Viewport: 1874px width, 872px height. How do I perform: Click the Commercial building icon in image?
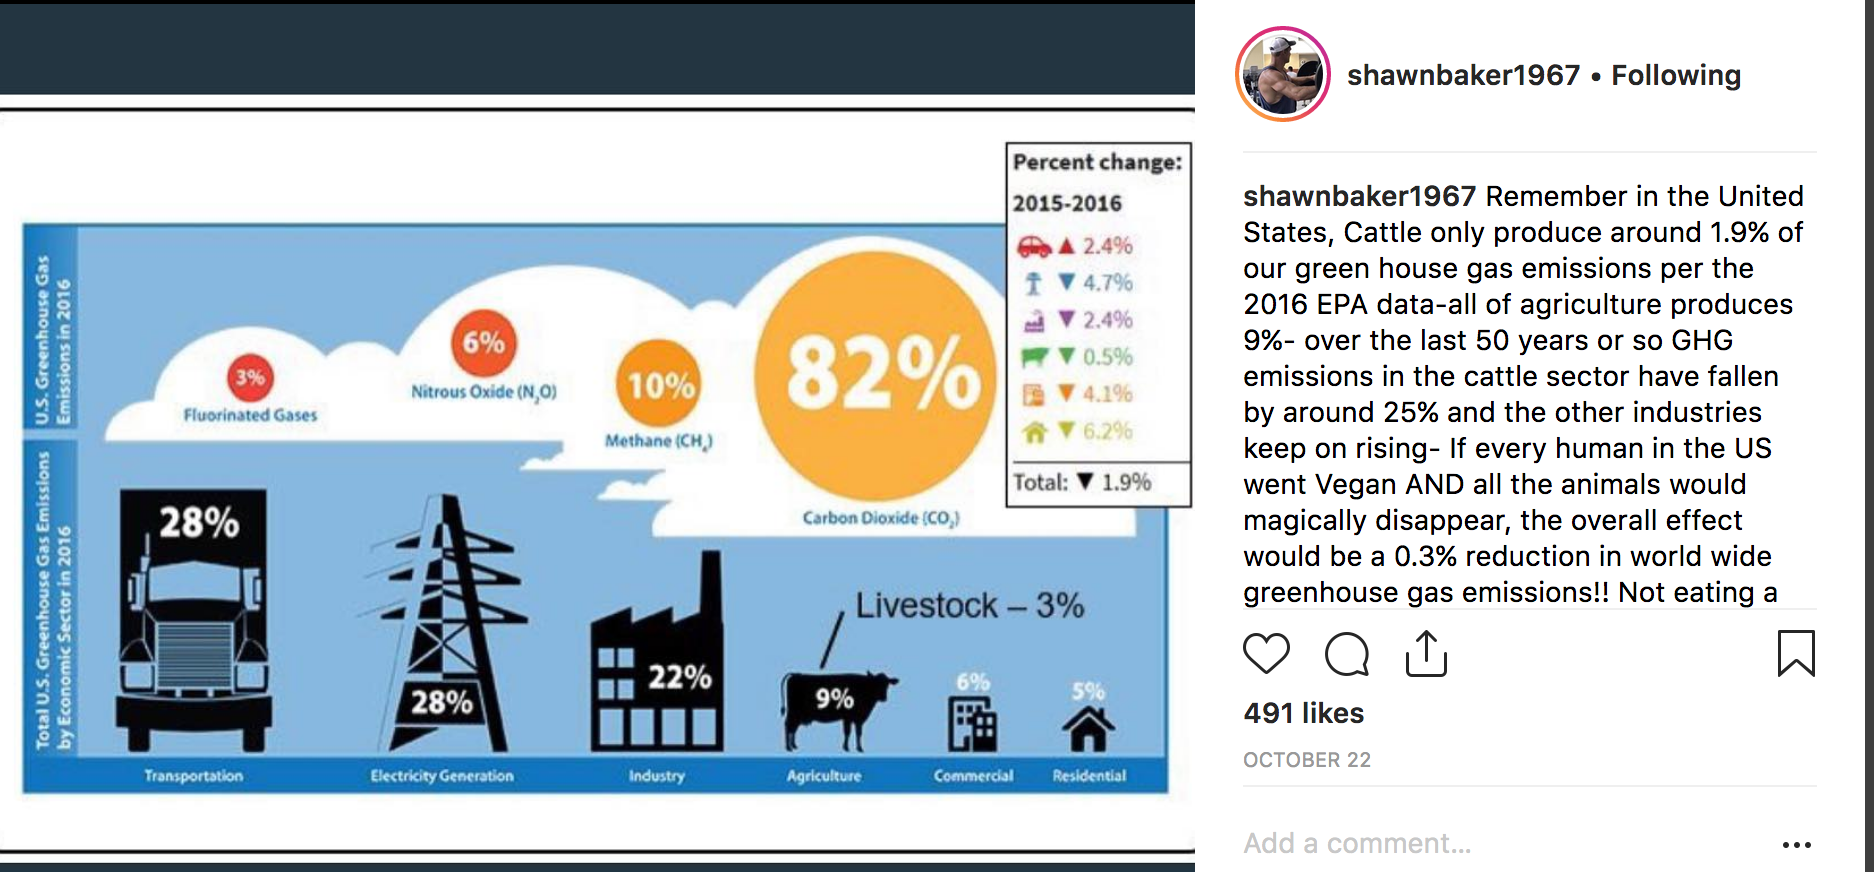[972, 724]
